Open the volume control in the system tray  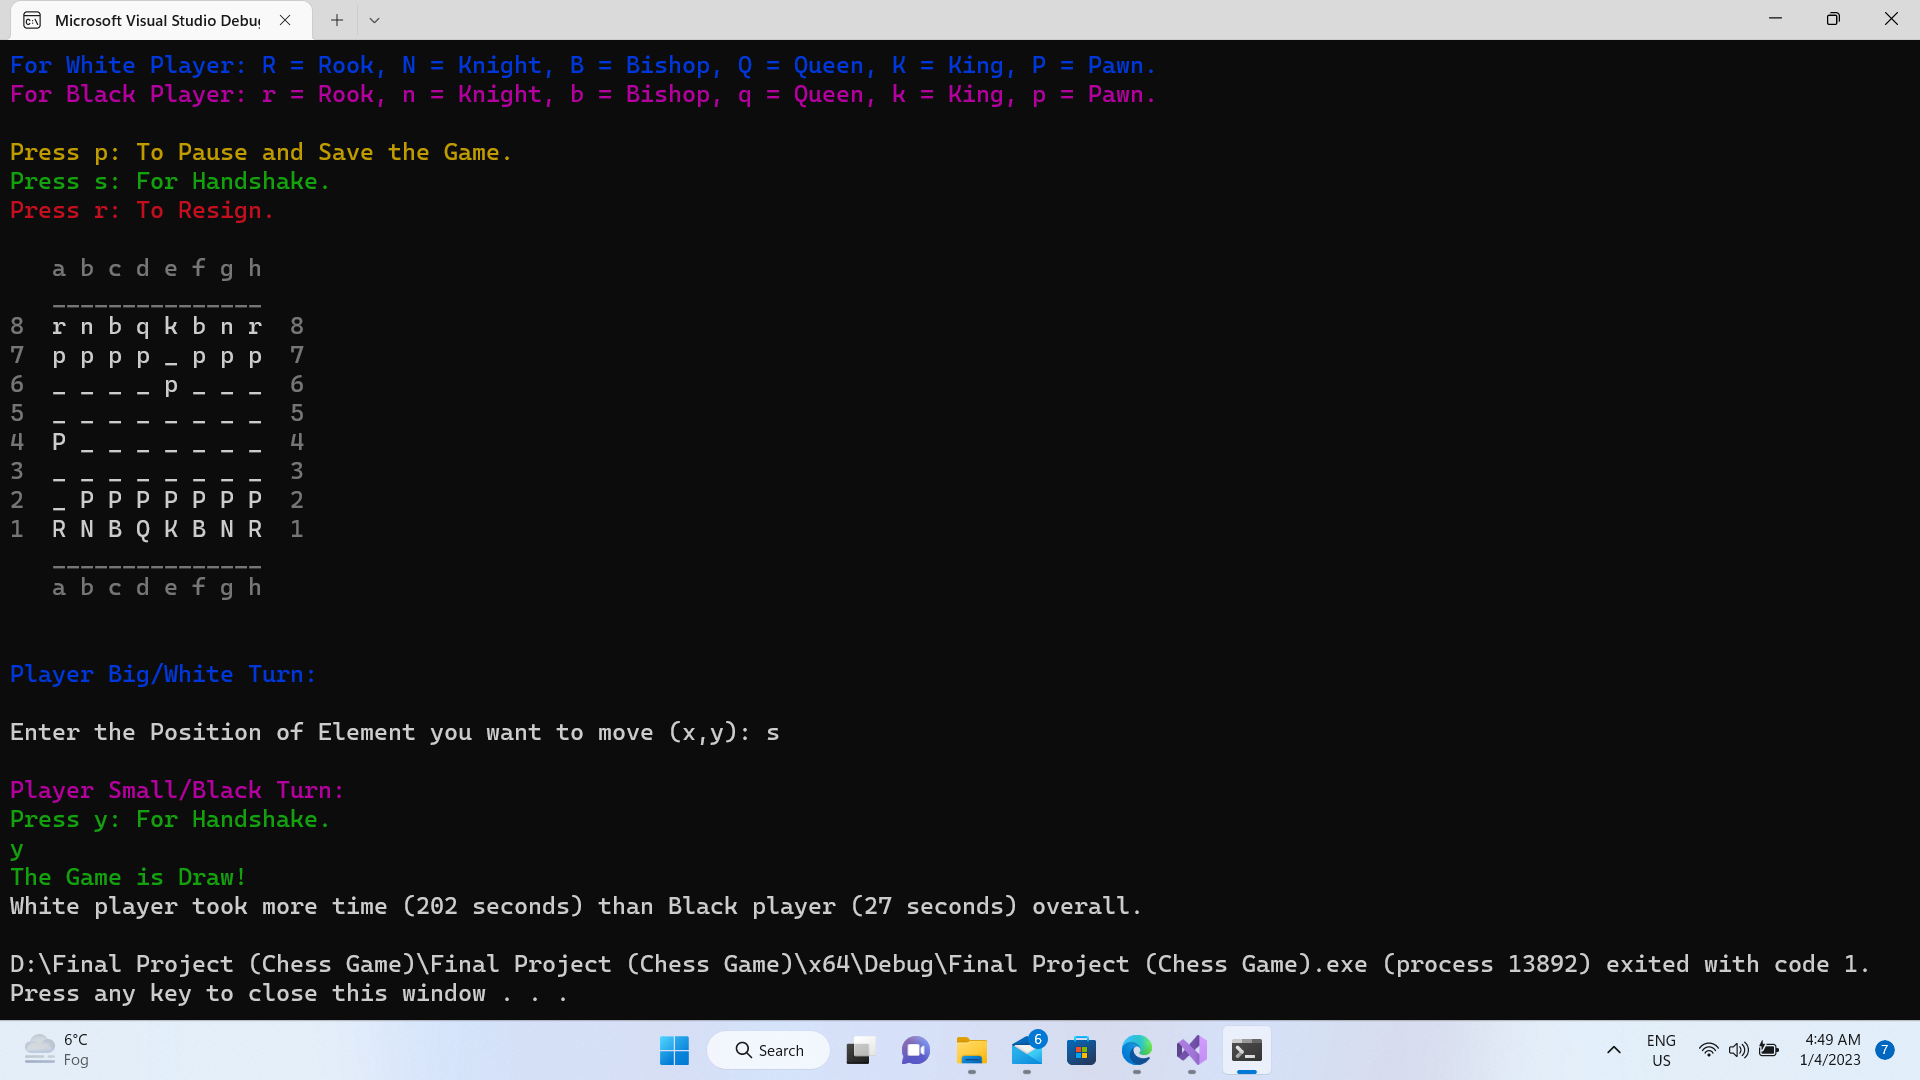pos(1739,1050)
